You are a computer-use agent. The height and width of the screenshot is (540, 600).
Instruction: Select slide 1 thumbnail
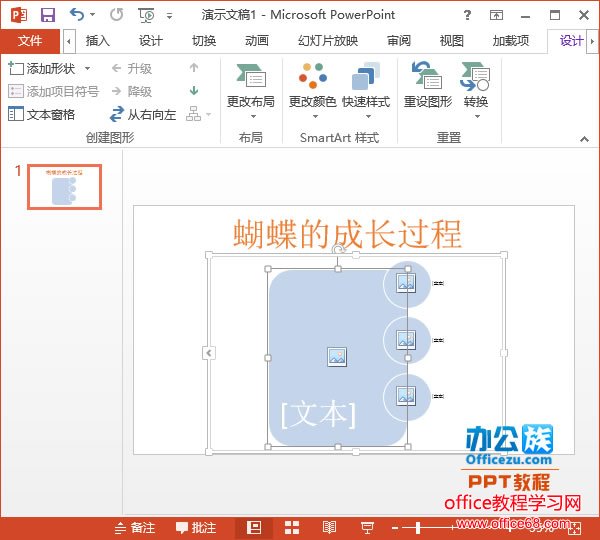(64, 187)
